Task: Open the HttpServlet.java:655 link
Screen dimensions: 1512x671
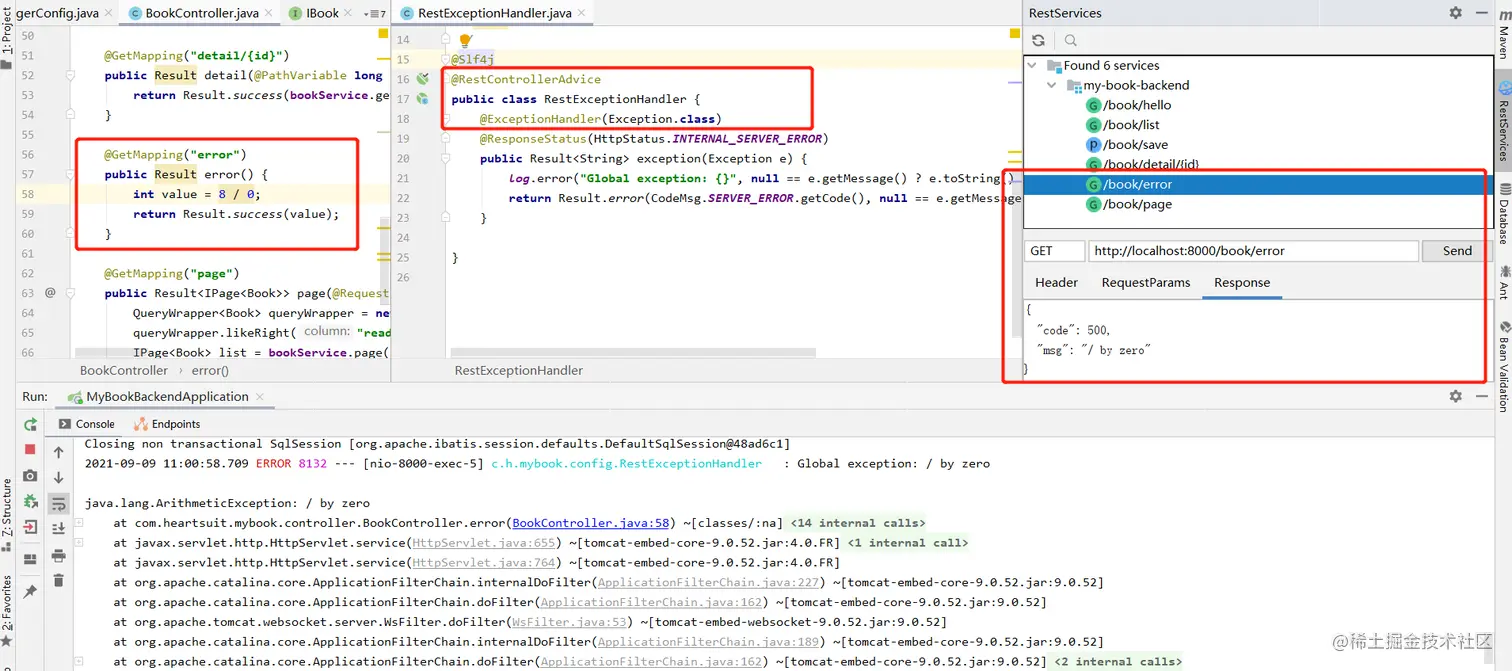Action: 484,543
